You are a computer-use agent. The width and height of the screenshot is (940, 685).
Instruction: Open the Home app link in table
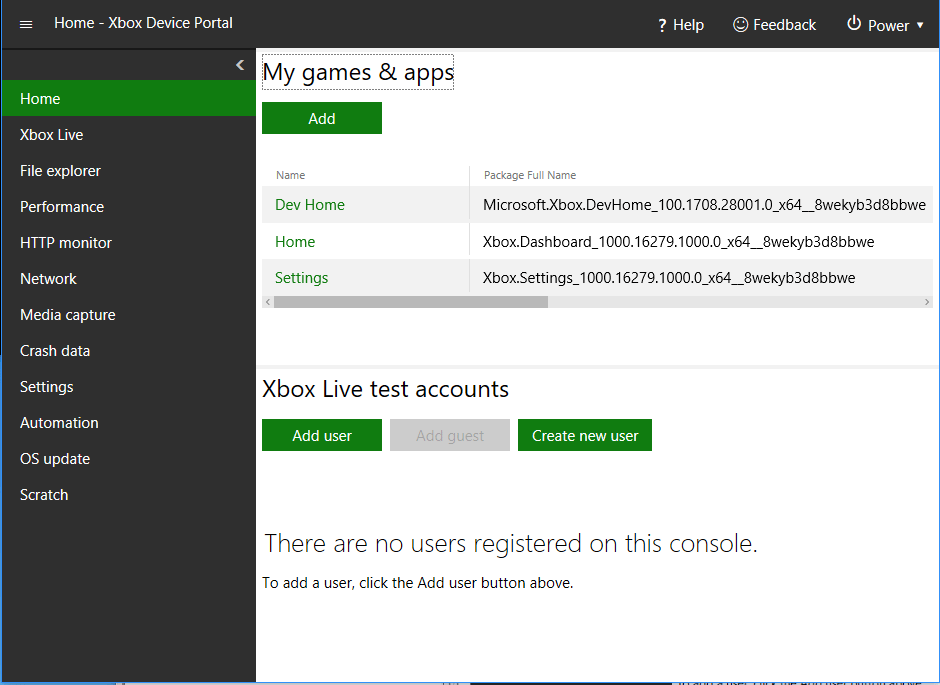click(x=295, y=242)
